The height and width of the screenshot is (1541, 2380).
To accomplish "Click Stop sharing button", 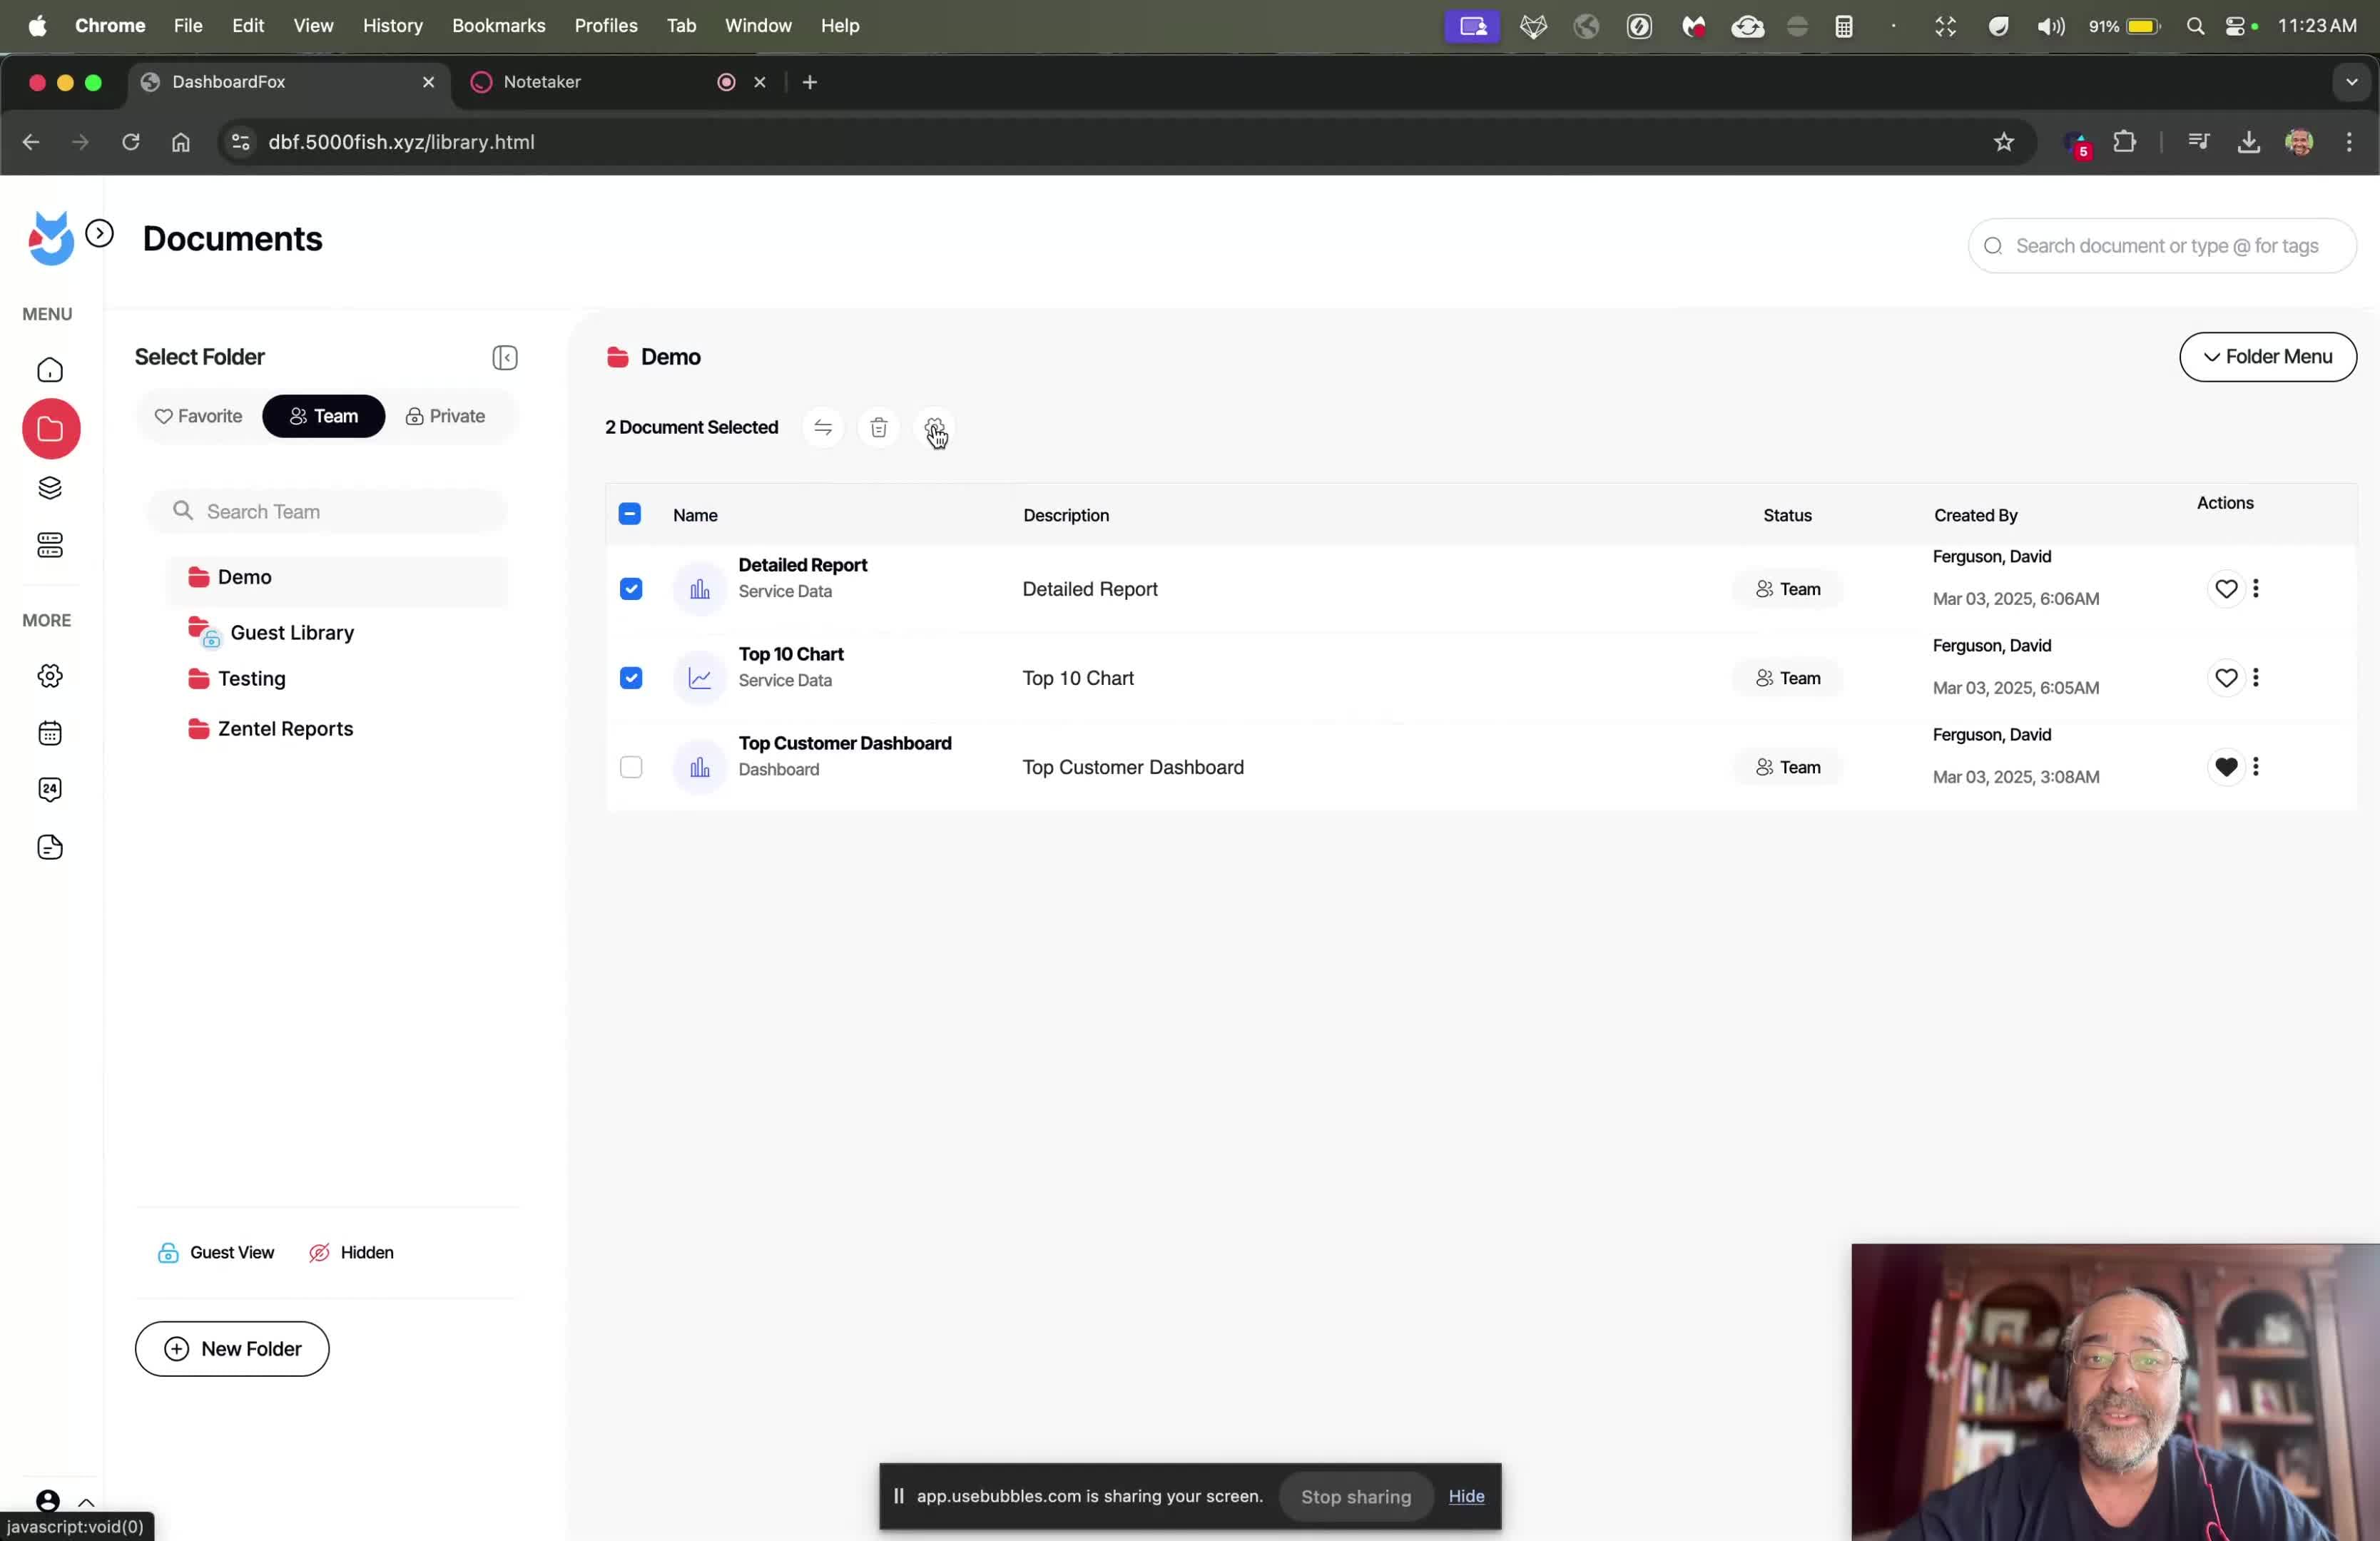I will point(1355,1496).
